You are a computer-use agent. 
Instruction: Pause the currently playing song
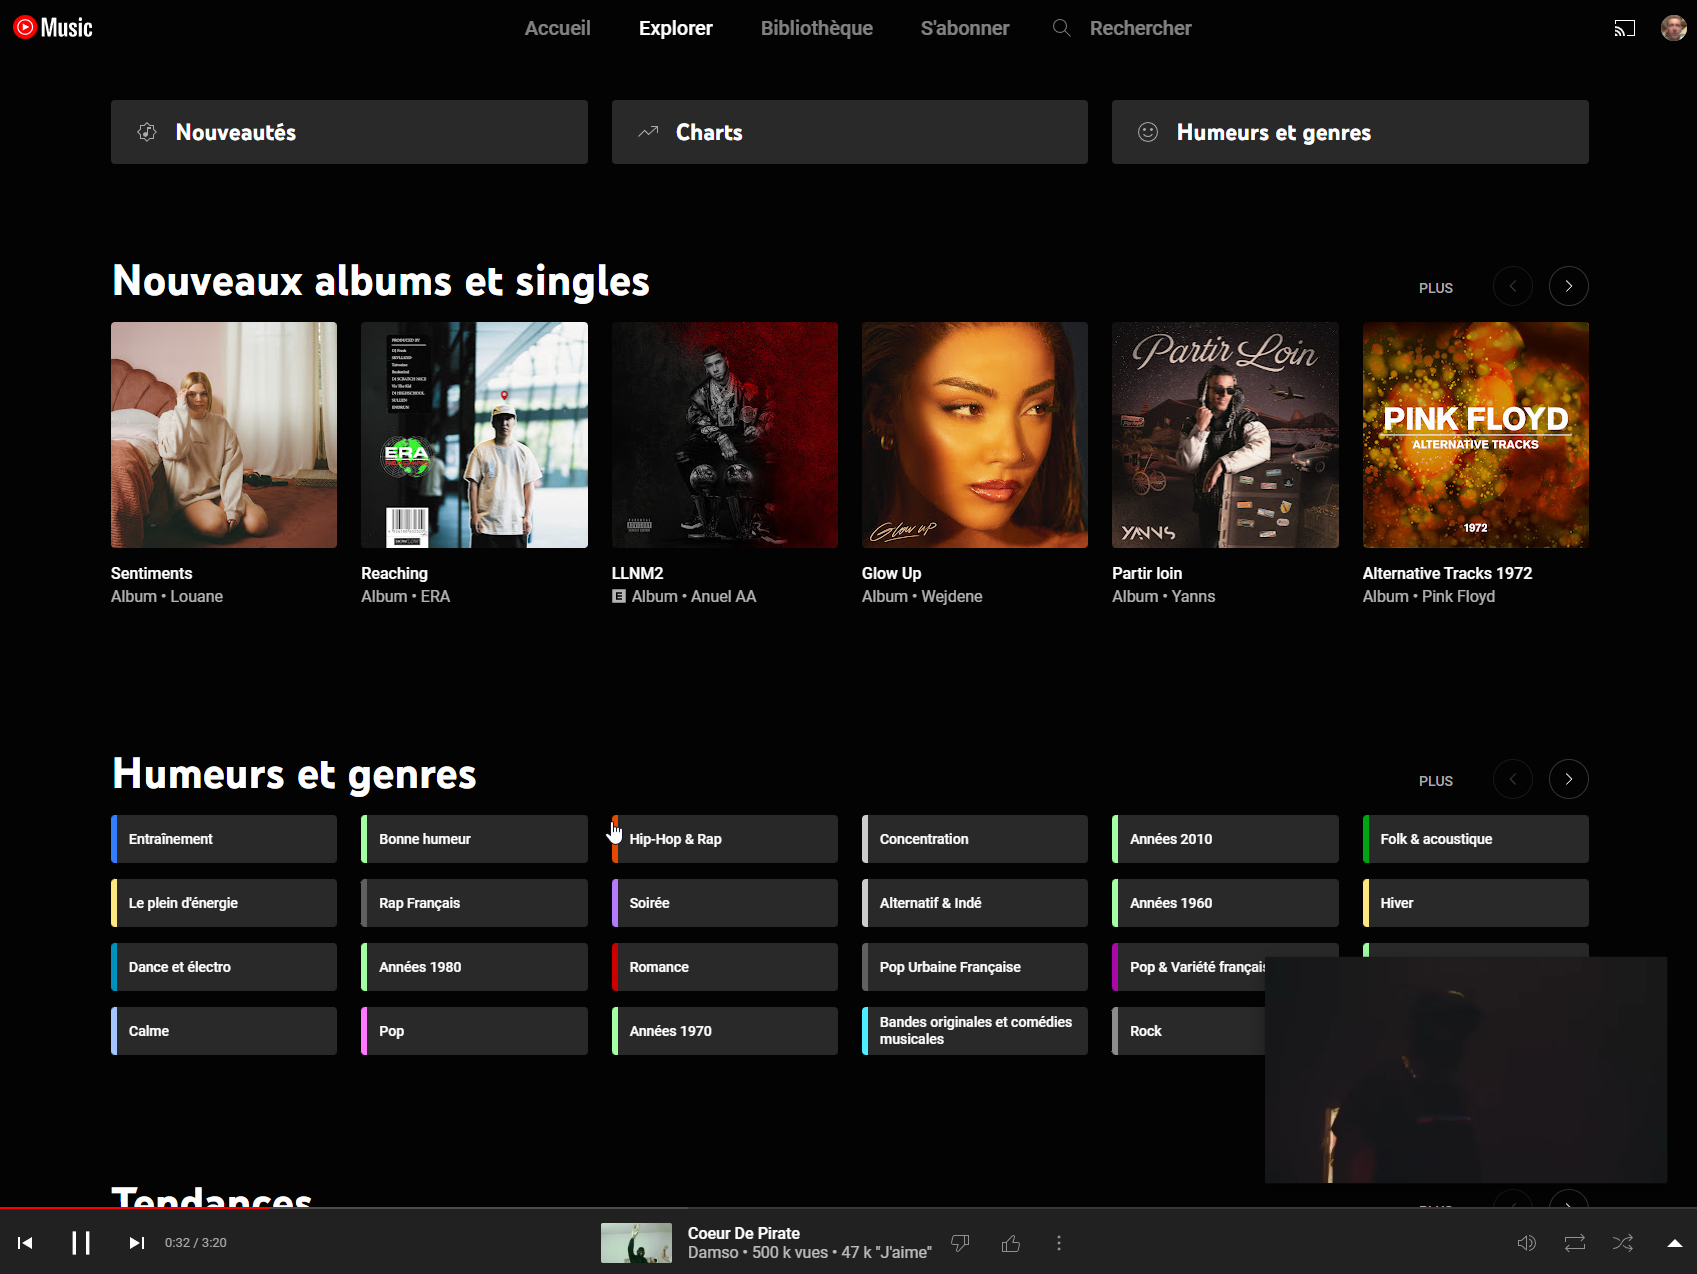81,1243
